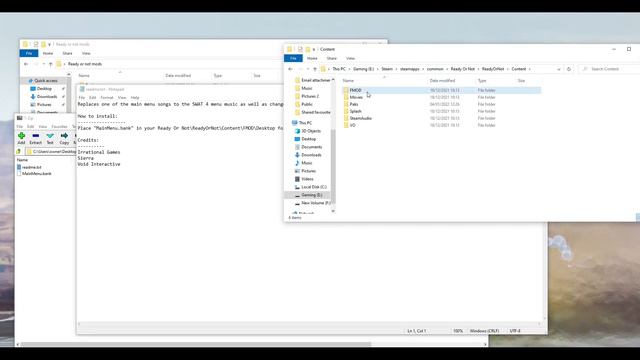
Task: Open Notepad's Format menu
Action: tap(107, 98)
